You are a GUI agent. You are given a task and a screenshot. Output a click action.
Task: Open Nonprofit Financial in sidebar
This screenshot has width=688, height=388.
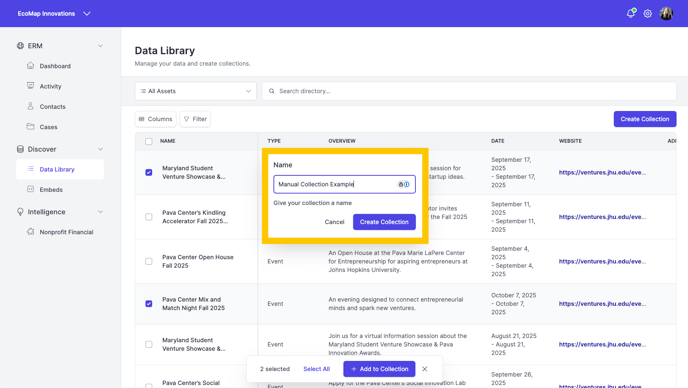point(66,232)
